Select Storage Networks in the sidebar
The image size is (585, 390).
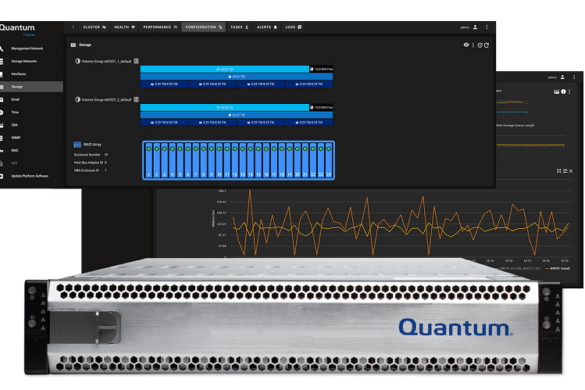pyautogui.click(x=31, y=61)
